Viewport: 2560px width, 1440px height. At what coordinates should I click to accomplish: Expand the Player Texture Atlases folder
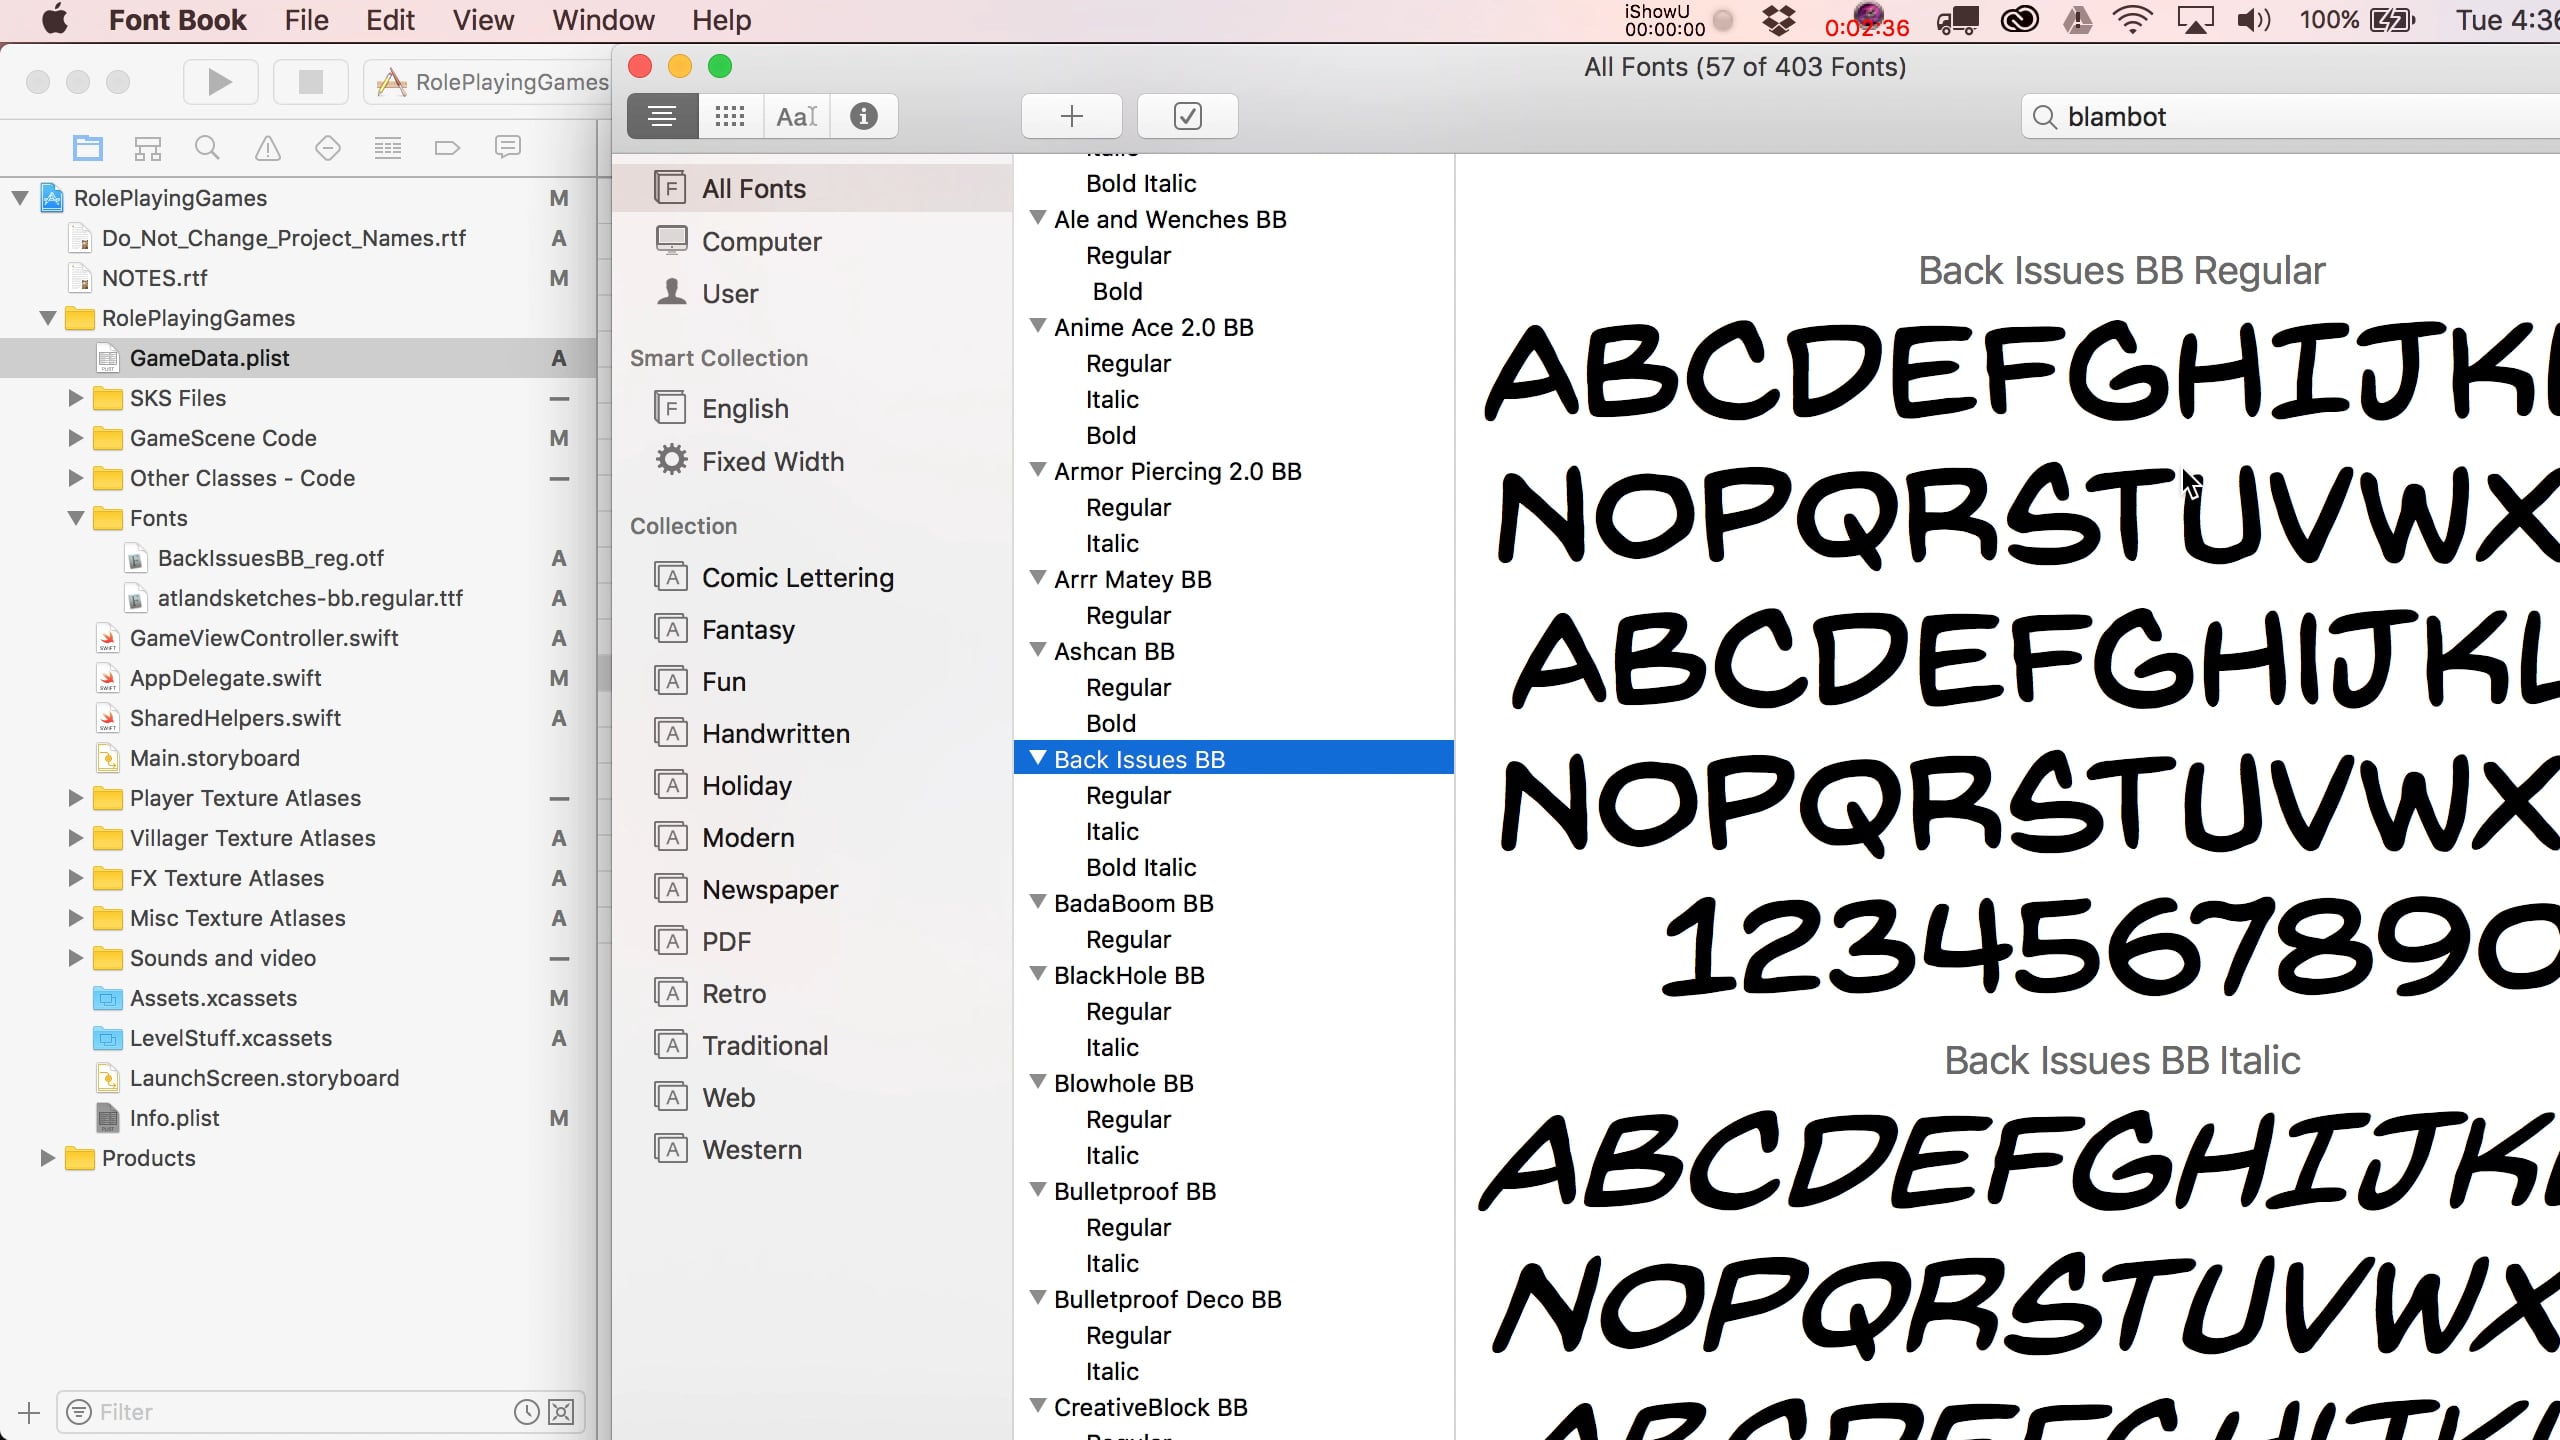point(75,798)
